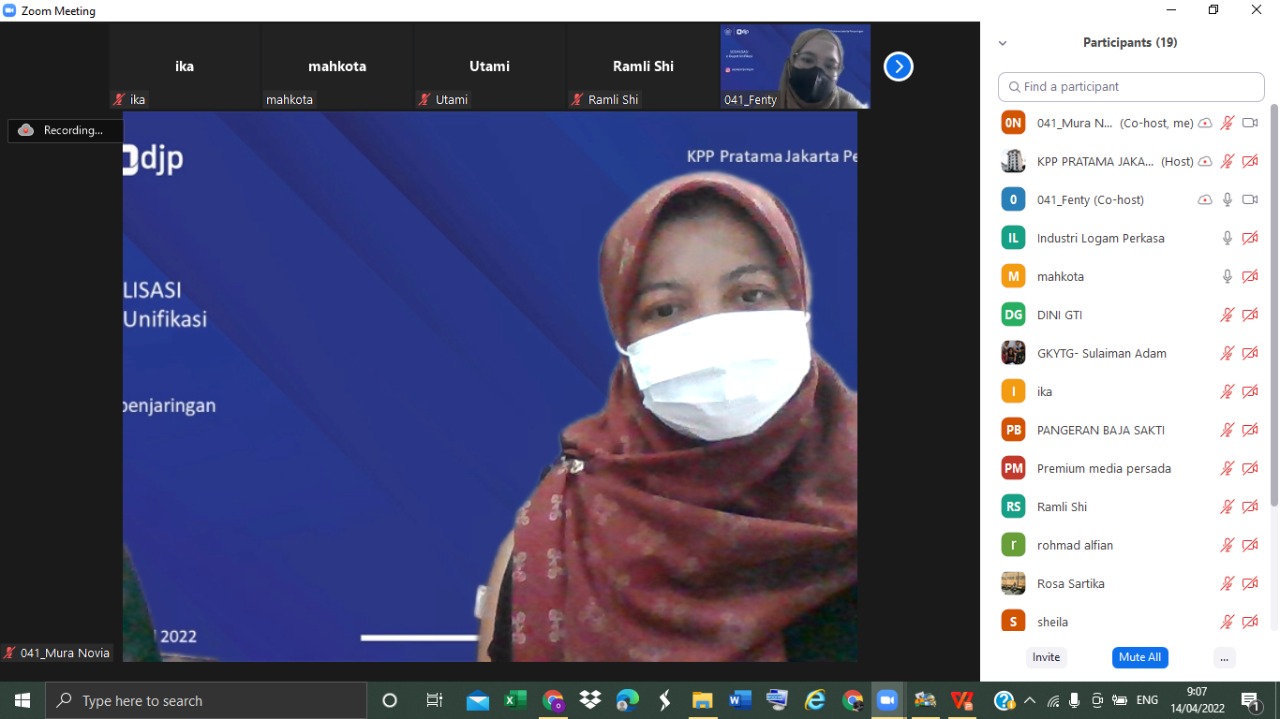Click the video icon for 041_Fenty
The height and width of the screenshot is (719, 1280).
coord(1249,200)
